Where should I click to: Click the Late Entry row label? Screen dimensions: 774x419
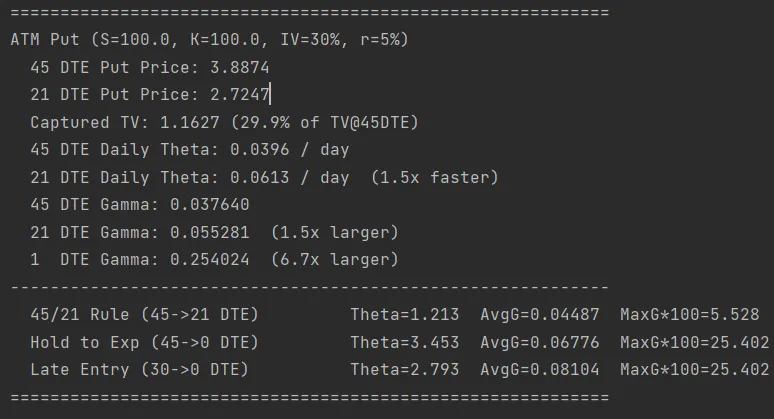pos(139,369)
